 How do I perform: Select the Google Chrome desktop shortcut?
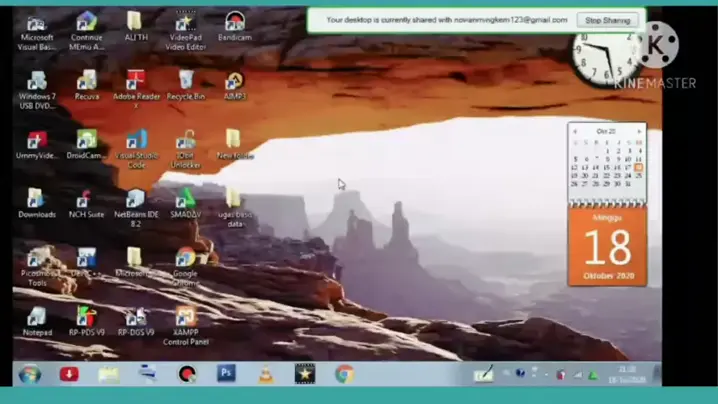coord(185,259)
